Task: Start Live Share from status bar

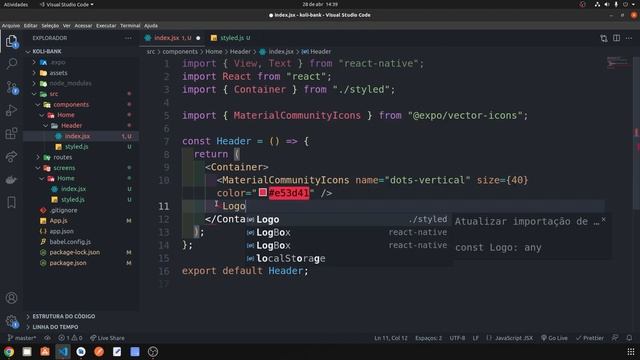Action: tap(107, 338)
